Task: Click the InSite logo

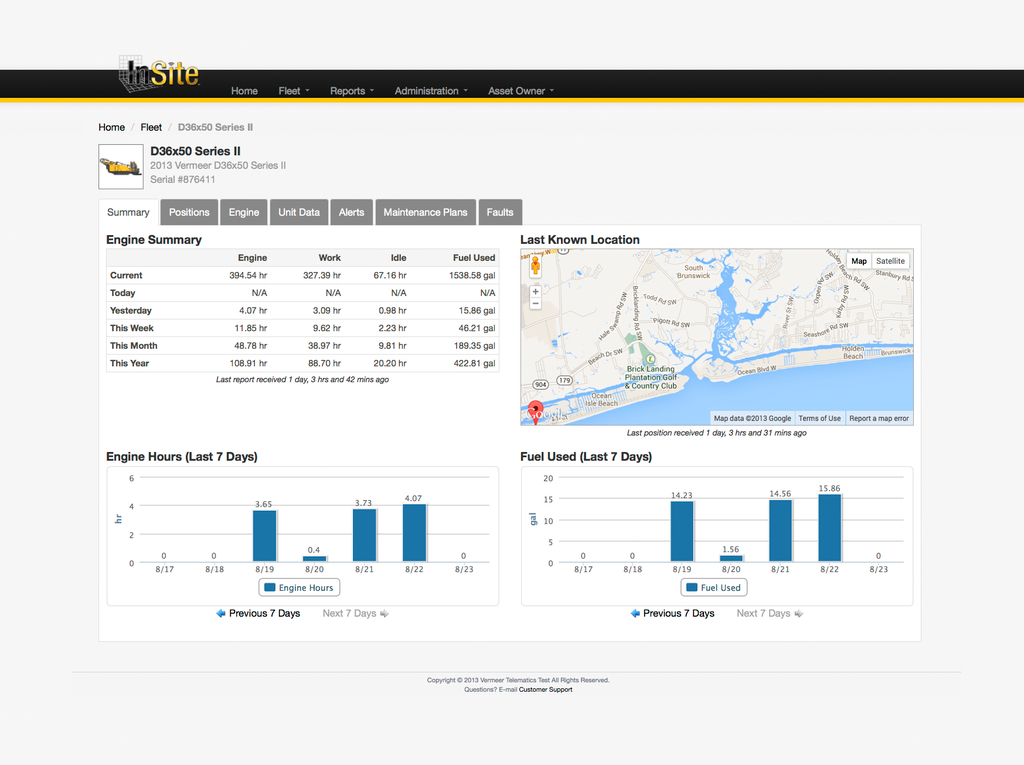Action: [x=159, y=73]
